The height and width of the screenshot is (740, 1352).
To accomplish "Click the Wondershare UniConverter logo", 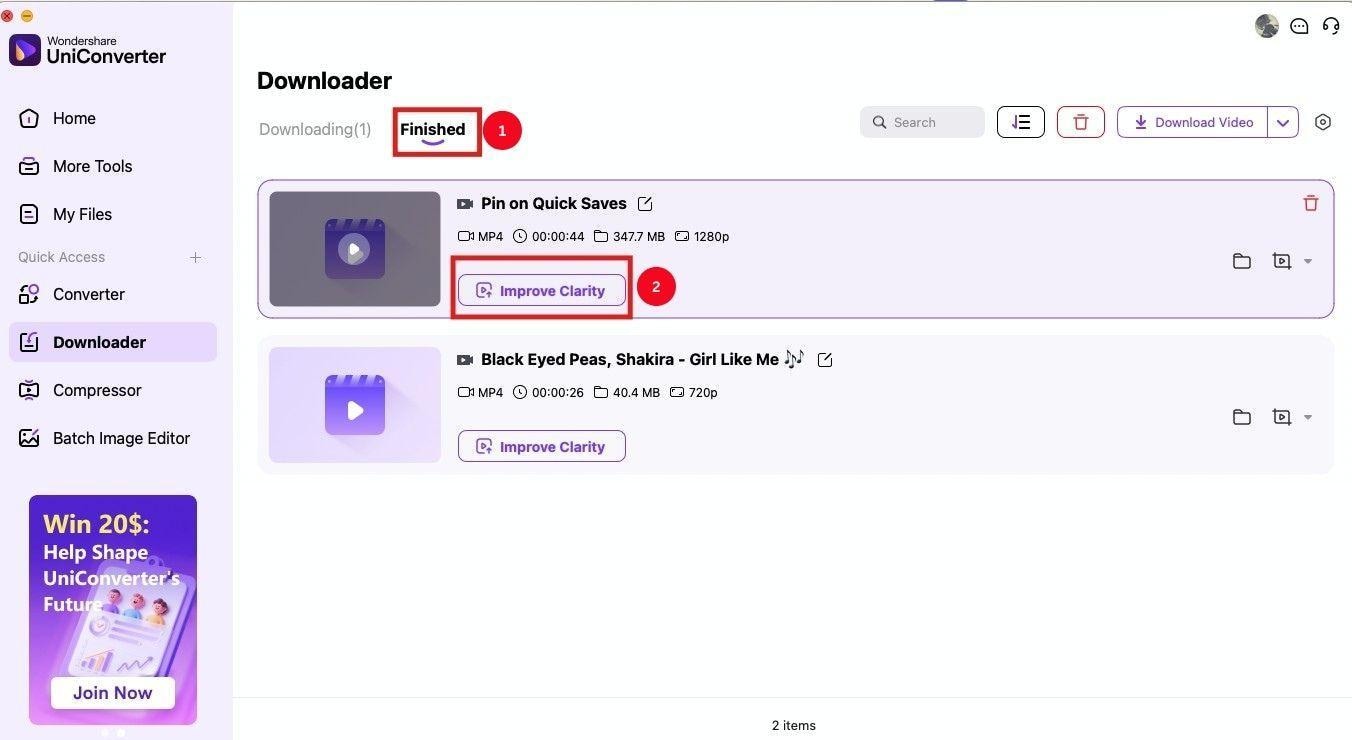I will pyautogui.click(x=88, y=50).
